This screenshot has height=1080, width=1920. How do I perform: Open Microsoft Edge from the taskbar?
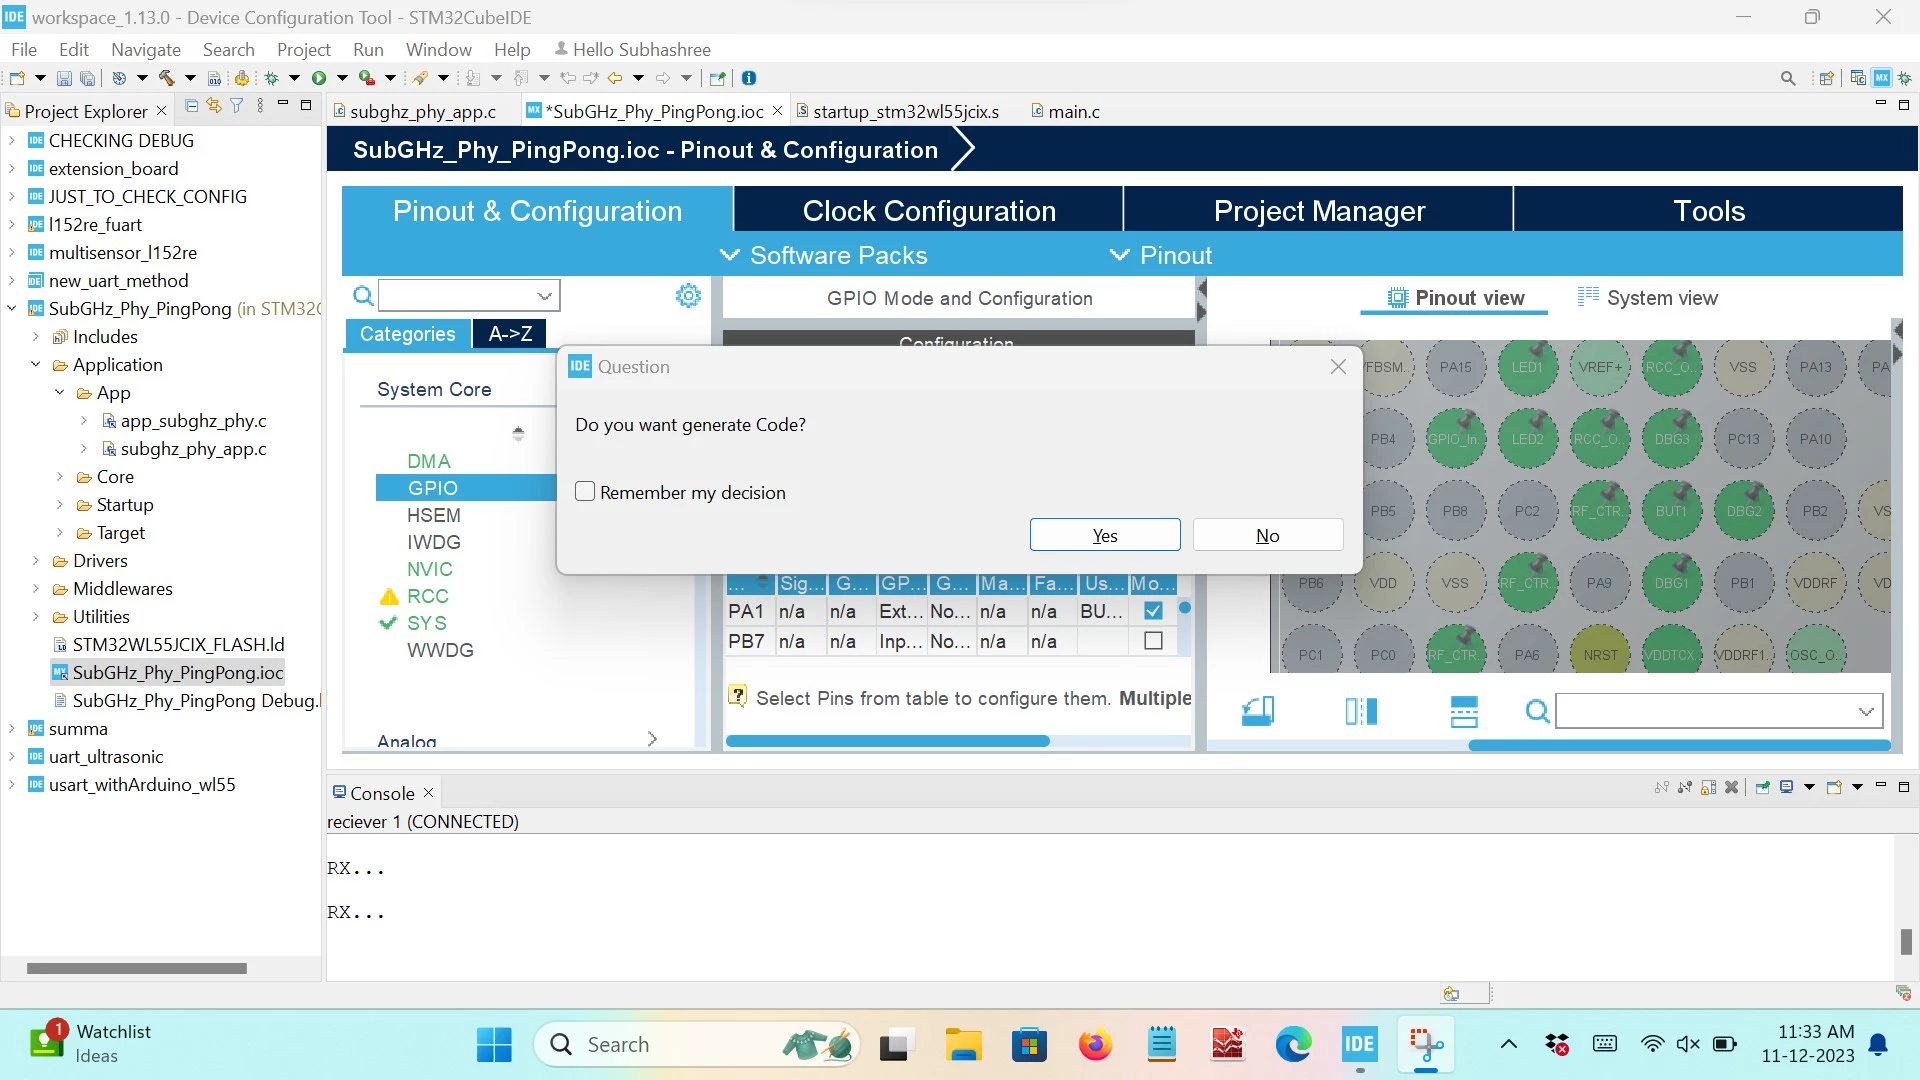(1293, 1045)
